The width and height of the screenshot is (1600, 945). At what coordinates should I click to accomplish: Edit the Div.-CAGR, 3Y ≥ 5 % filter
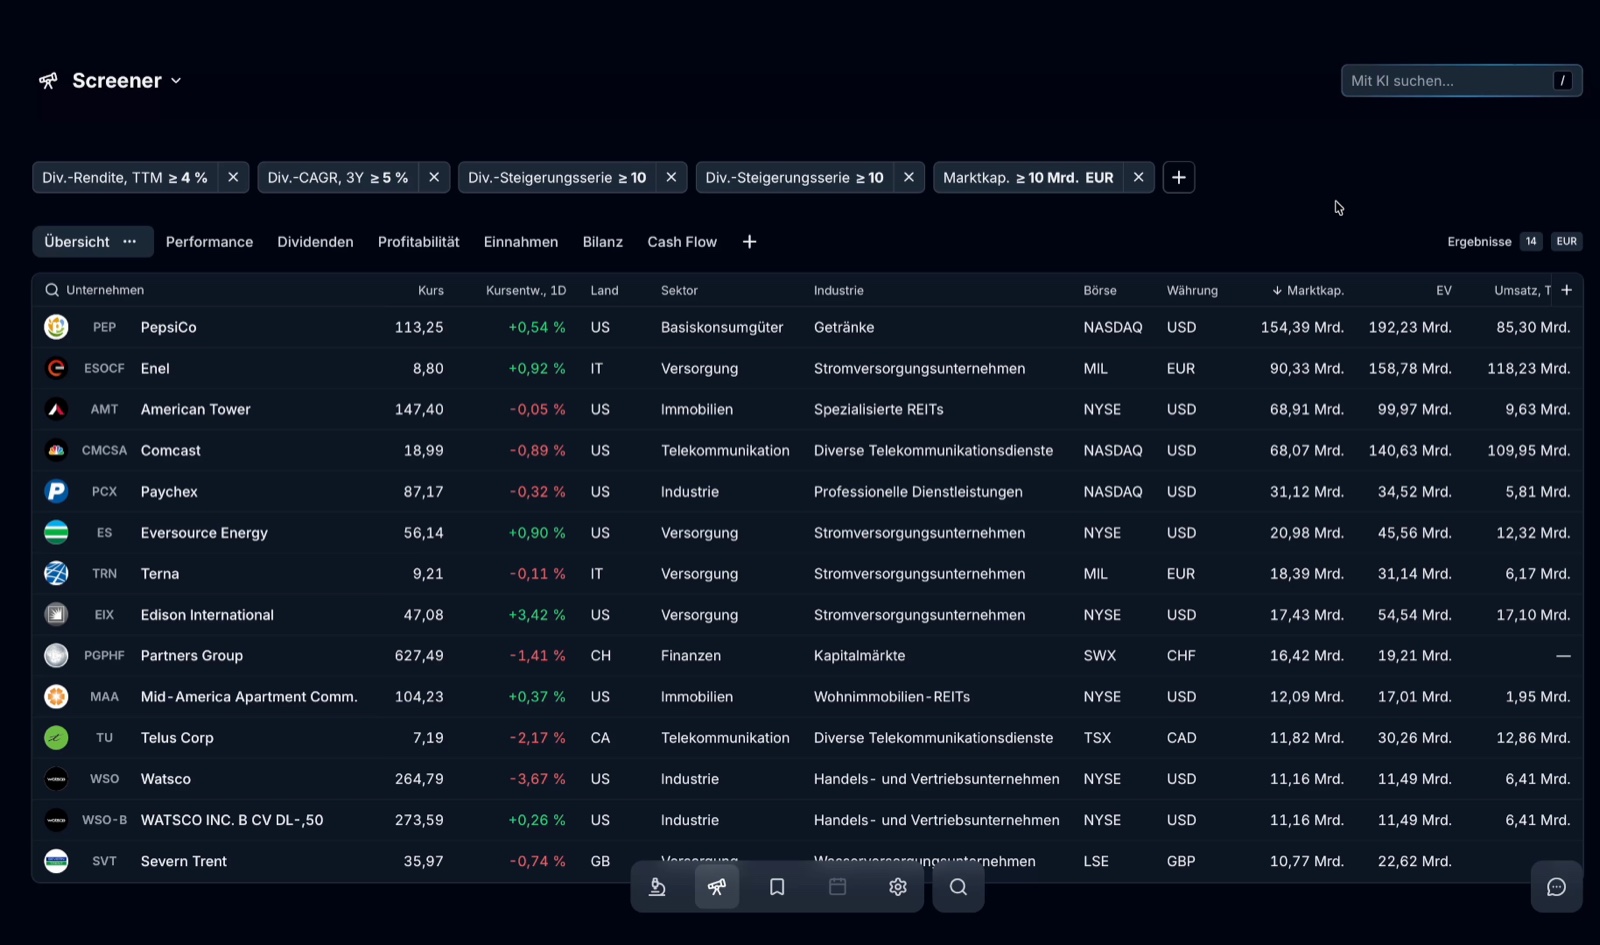click(338, 177)
